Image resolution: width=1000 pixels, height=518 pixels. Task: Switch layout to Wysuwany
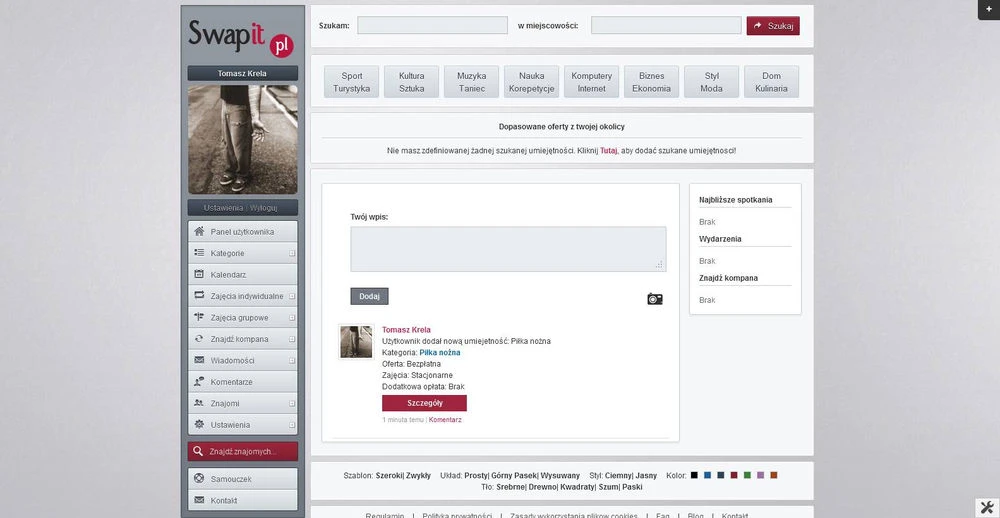coord(560,475)
